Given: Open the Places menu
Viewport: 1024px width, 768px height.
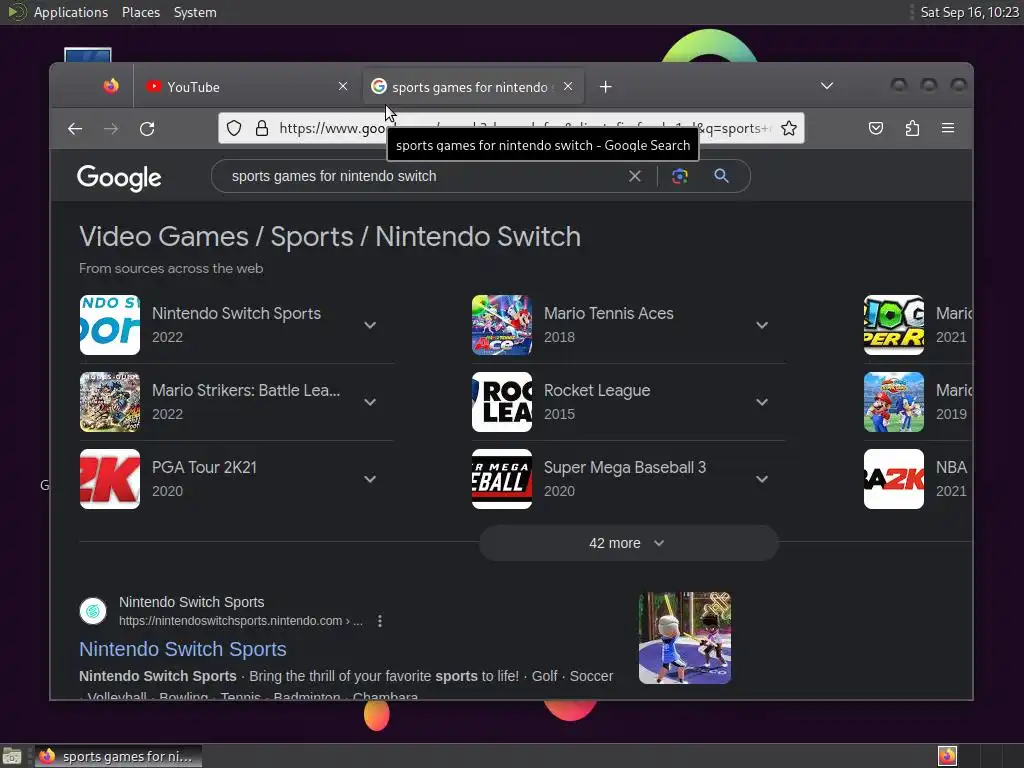Looking at the screenshot, I should point(140,12).
